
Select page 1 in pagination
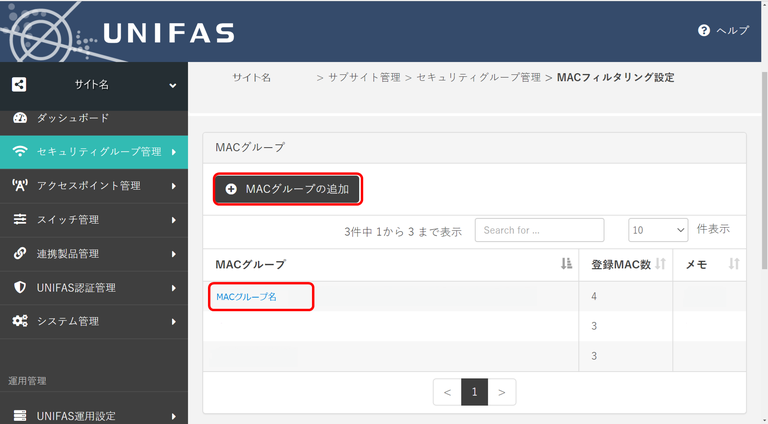tap(474, 392)
